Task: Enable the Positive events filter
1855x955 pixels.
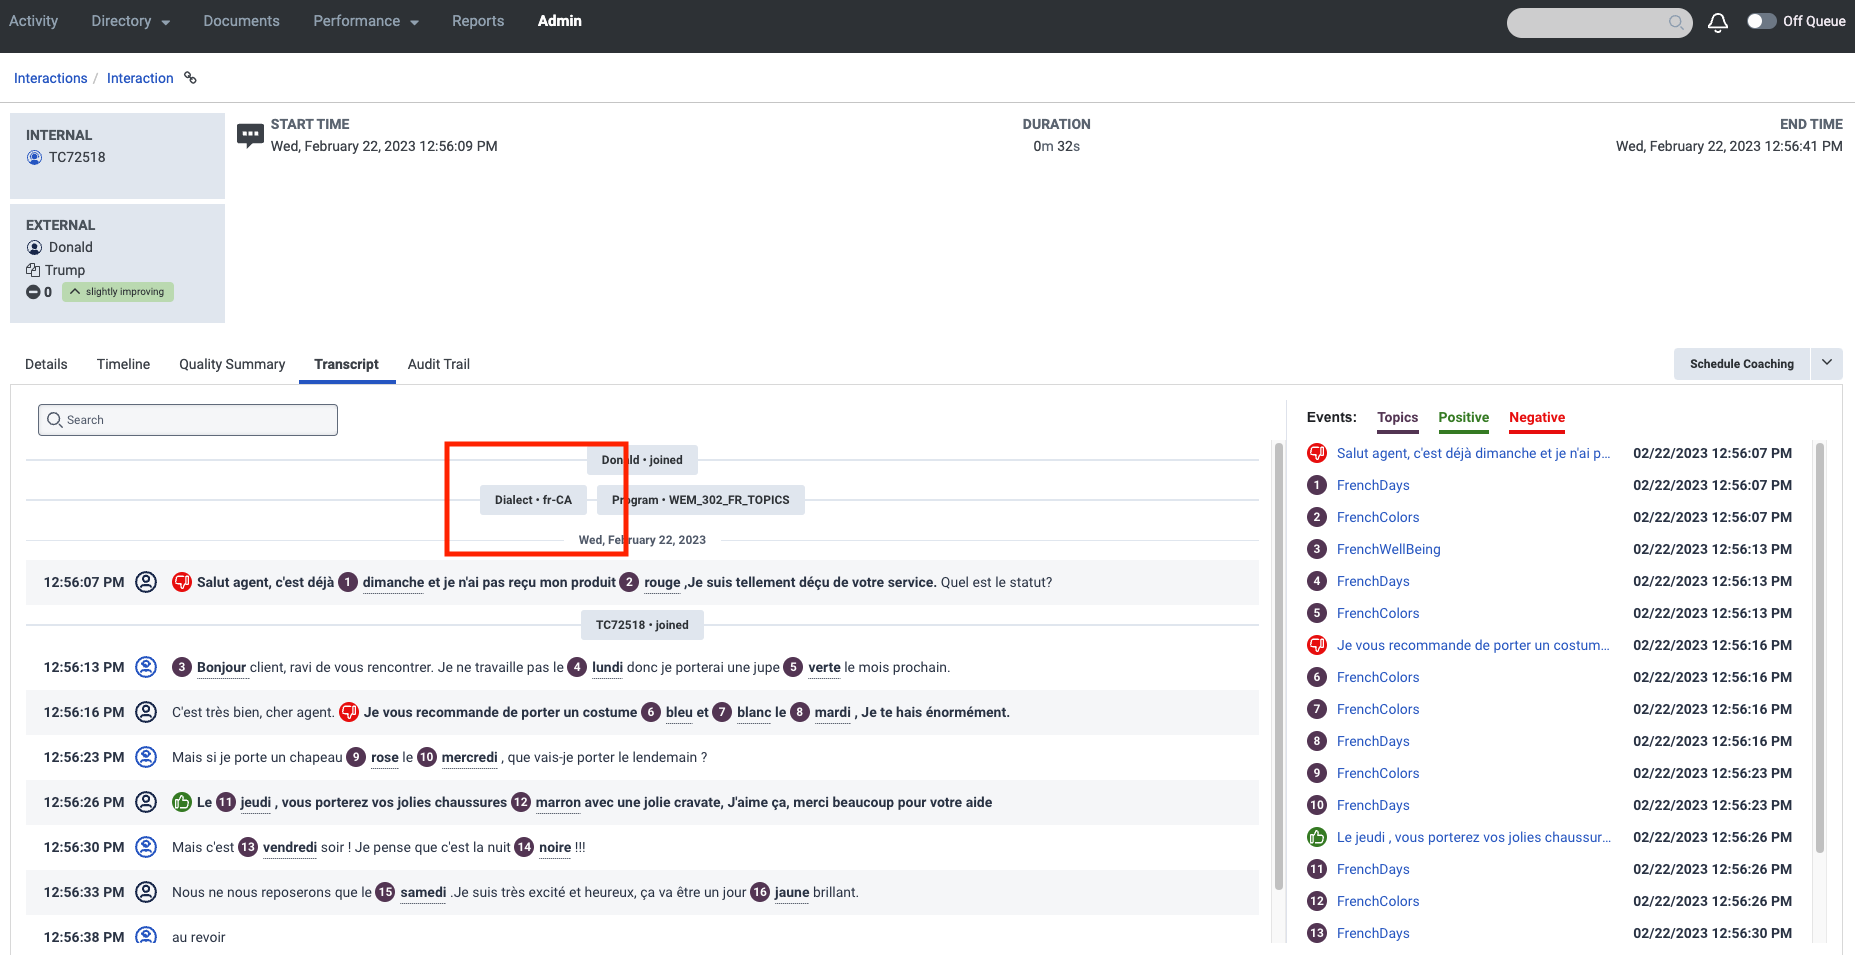Action: point(1463,418)
